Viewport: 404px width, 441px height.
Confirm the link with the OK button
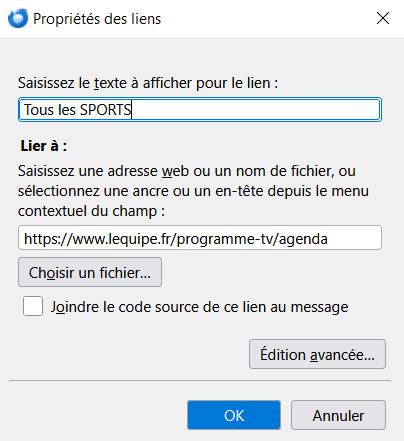(234, 415)
